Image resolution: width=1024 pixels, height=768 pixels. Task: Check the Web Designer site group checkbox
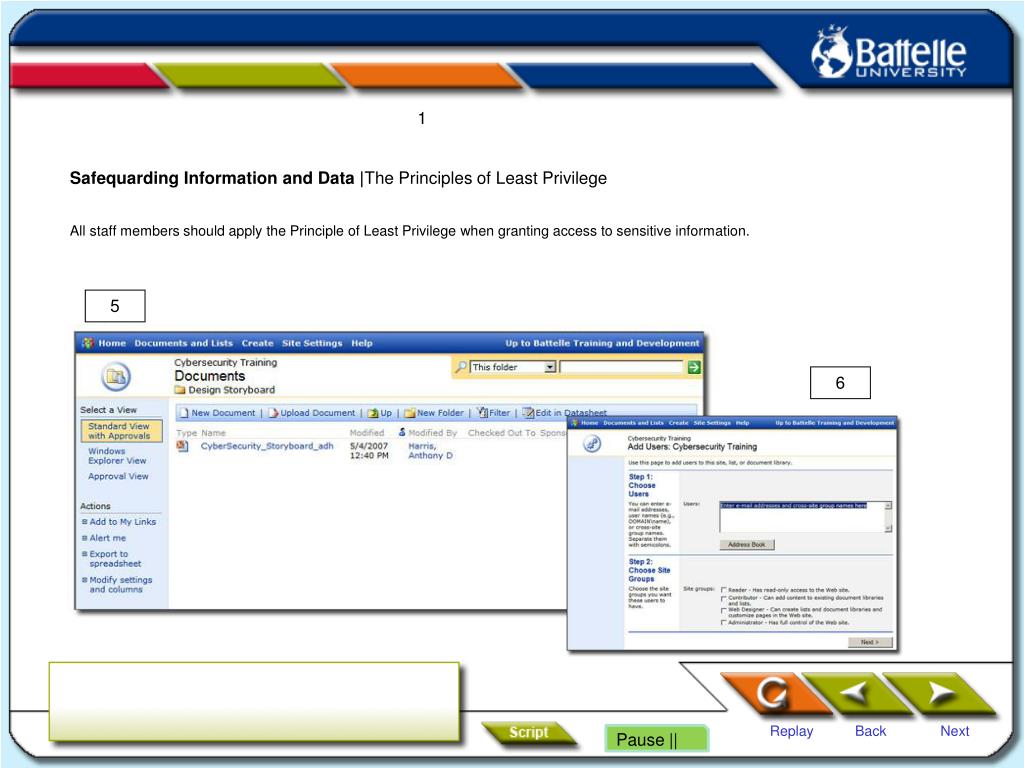724,611
